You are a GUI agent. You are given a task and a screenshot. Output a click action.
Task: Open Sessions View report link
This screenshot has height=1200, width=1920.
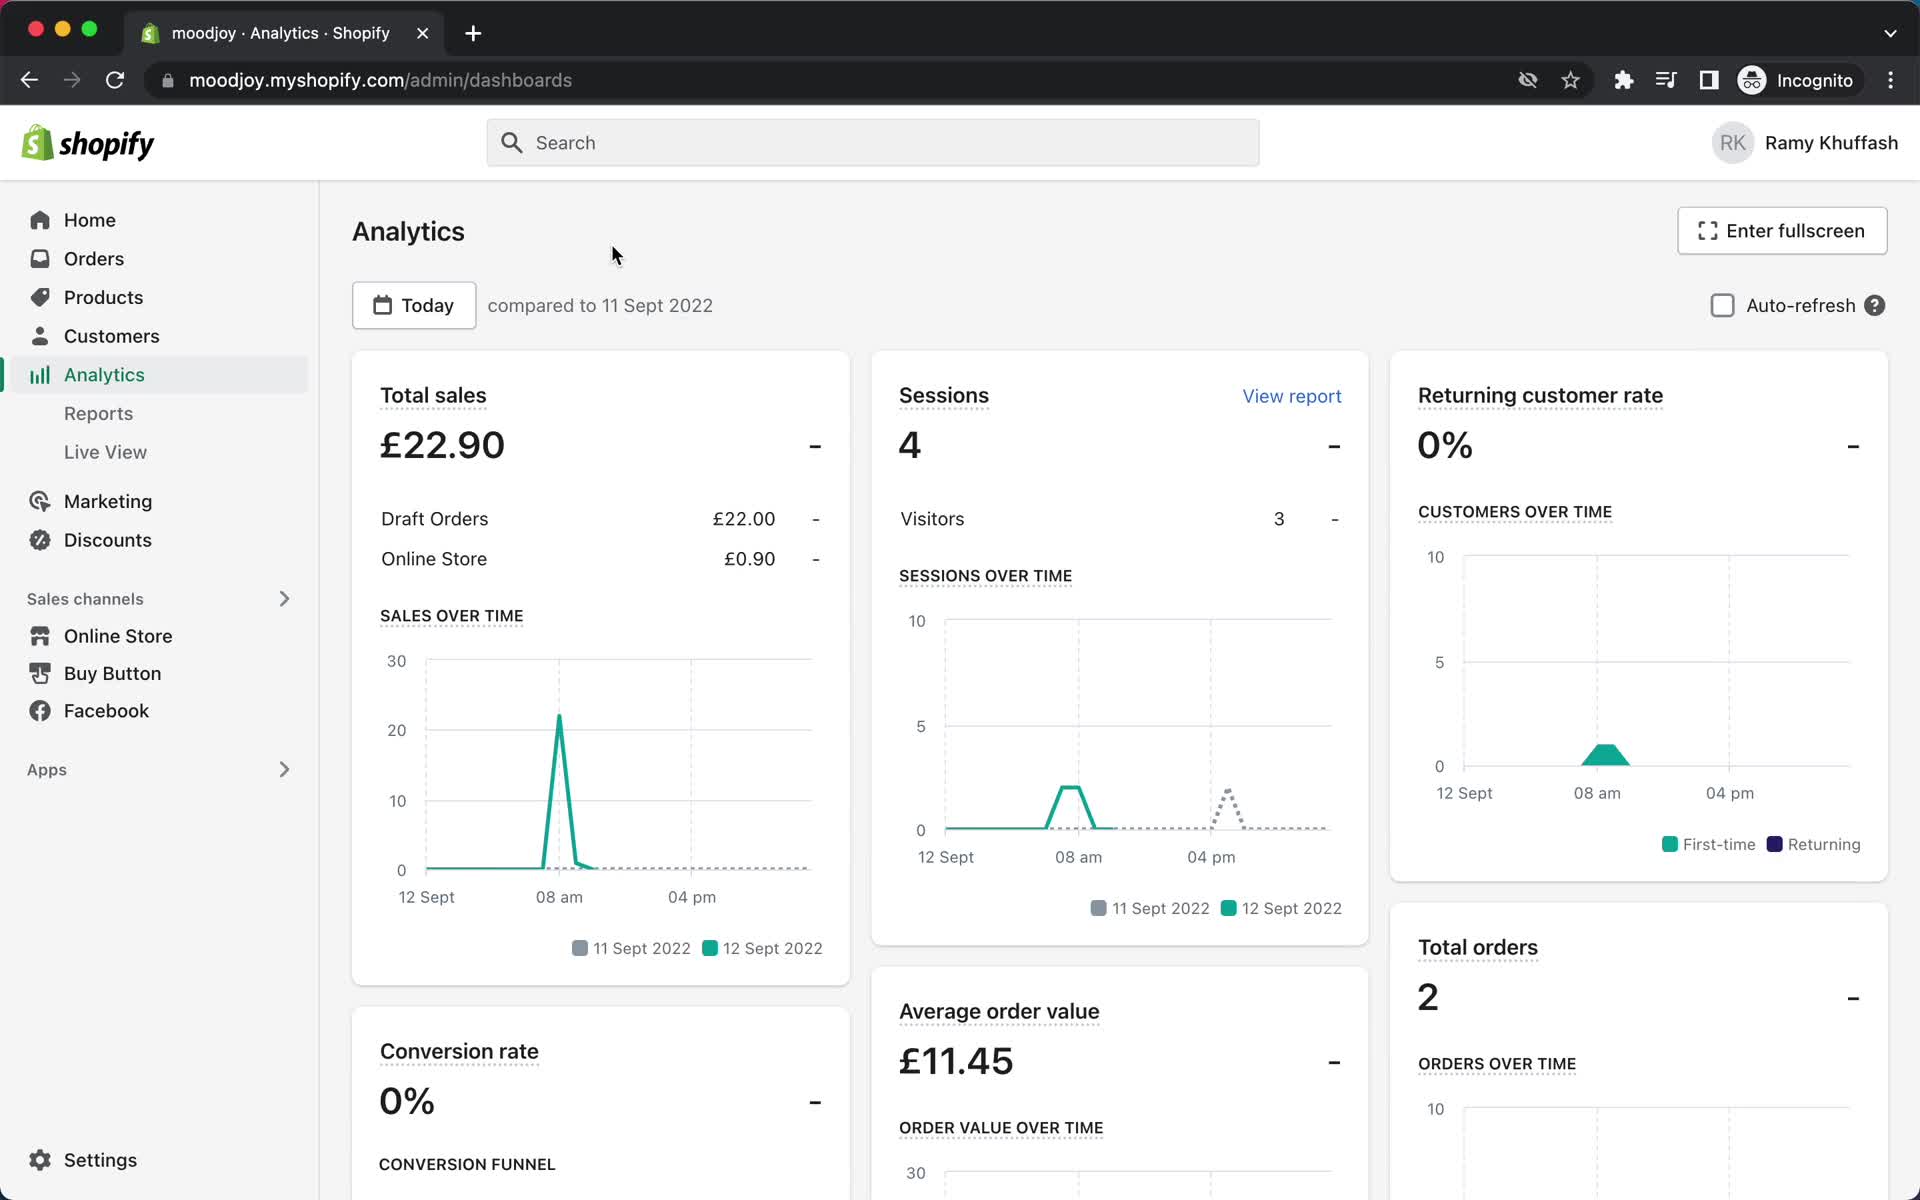(x=1291, y=396)
